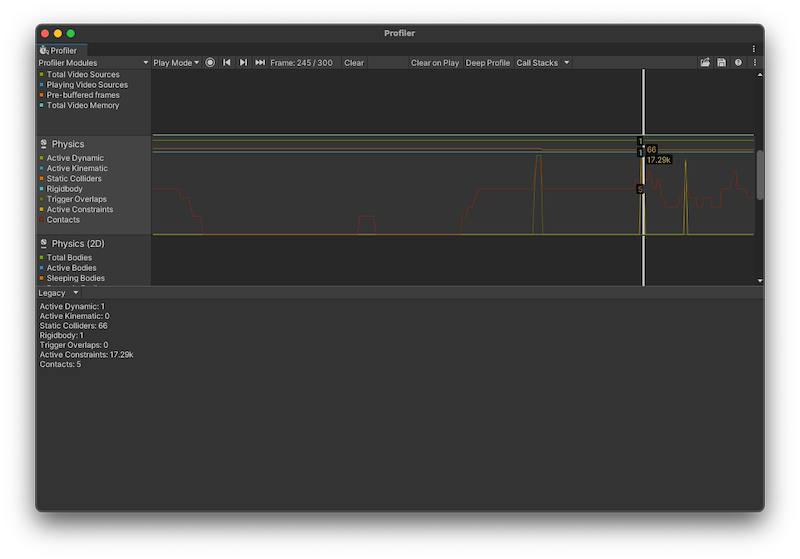Step to the previous frame
The height and width of the screenshot is (559, 800).
(x=227, y=63)
